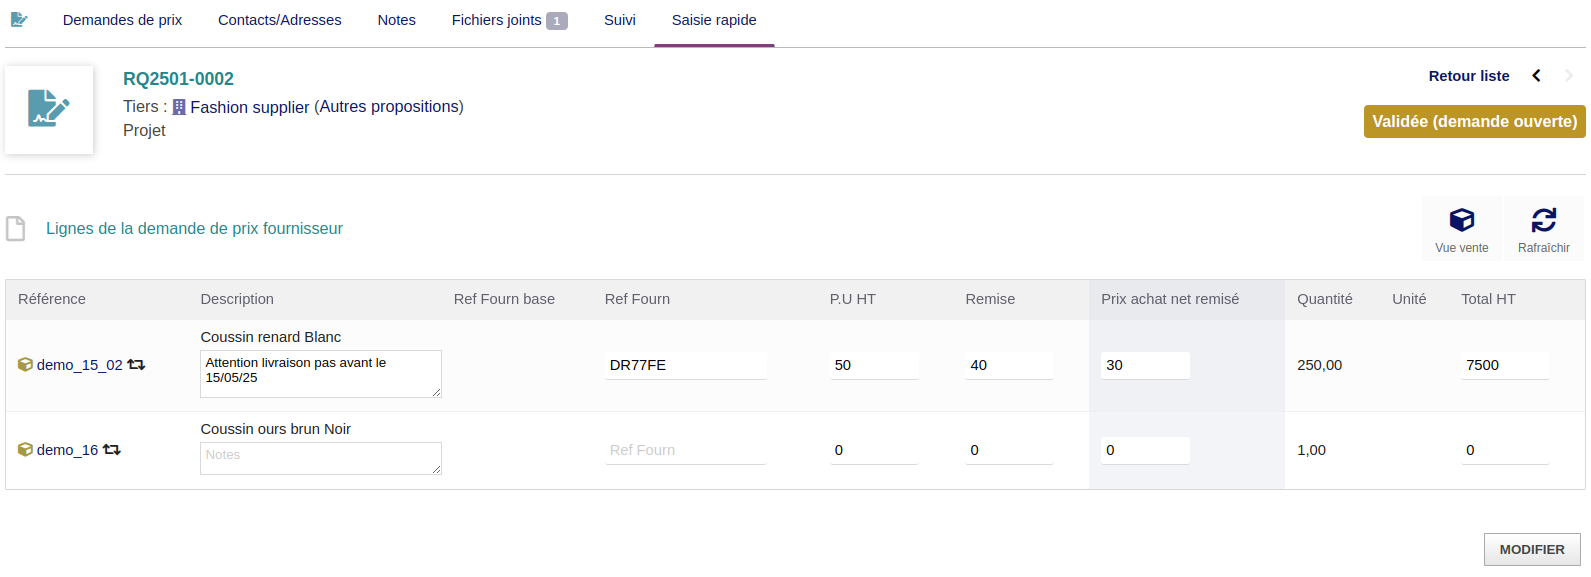The width and height of the screenshot is (1591, 577).
Task: Click the Ref Fourn field for demo_16
Action: 685,450
